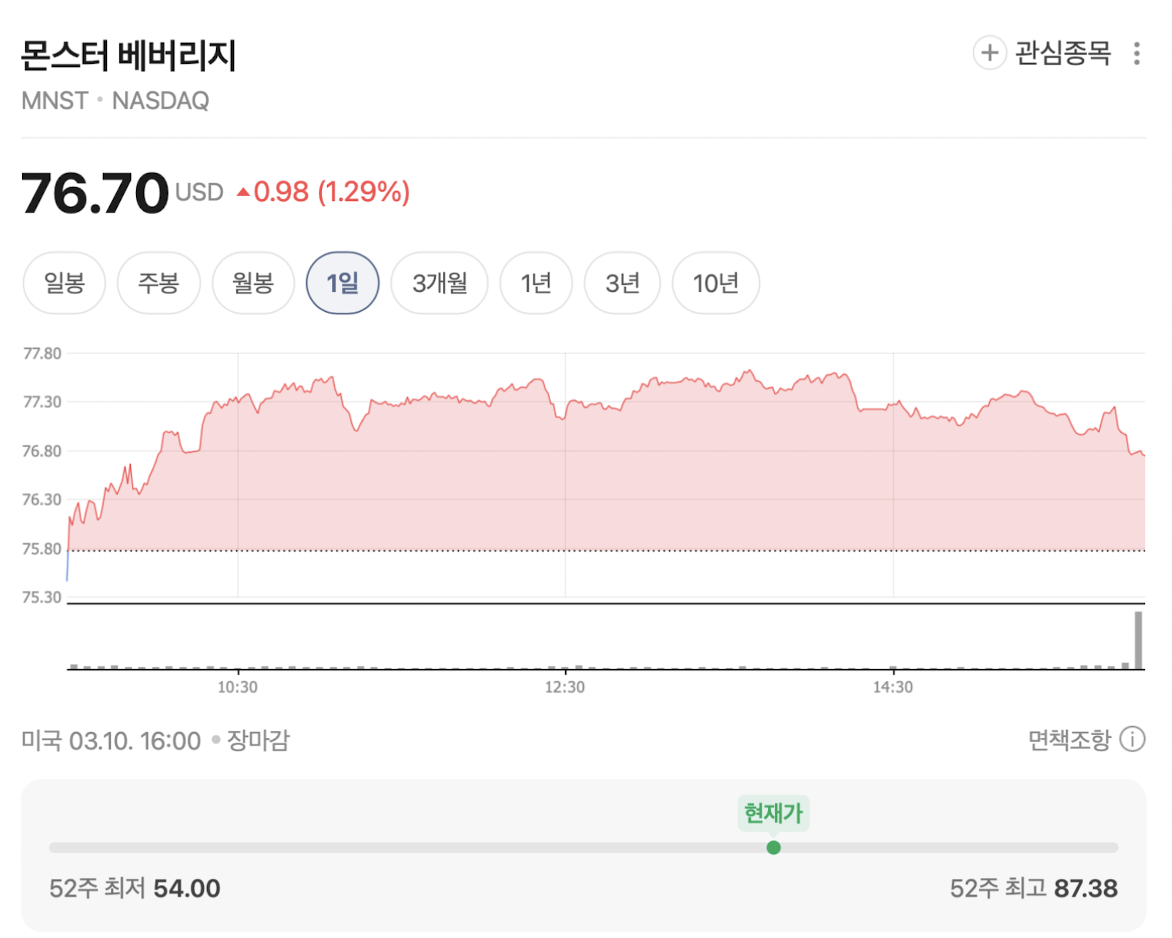Click the 12:30 time axis marker
The image size is (1172, 938).
[x=565, y=687]
